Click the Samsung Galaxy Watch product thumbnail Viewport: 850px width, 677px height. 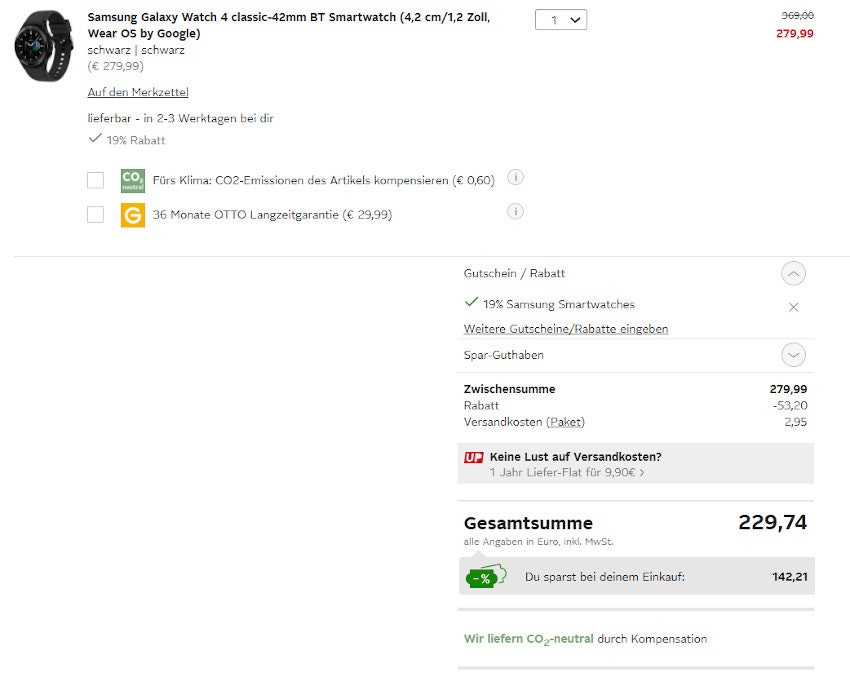coord(44,46)
